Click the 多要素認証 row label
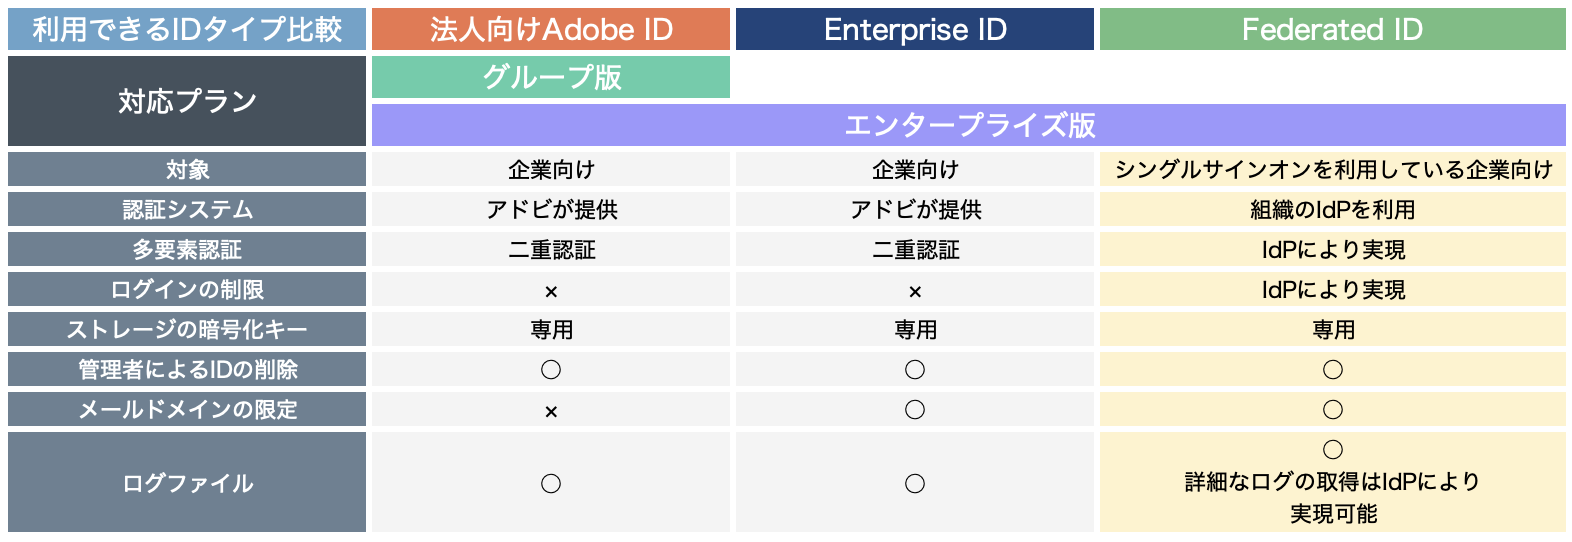The height and width of the screenshot is (542, 1572). tap(187, 250)
